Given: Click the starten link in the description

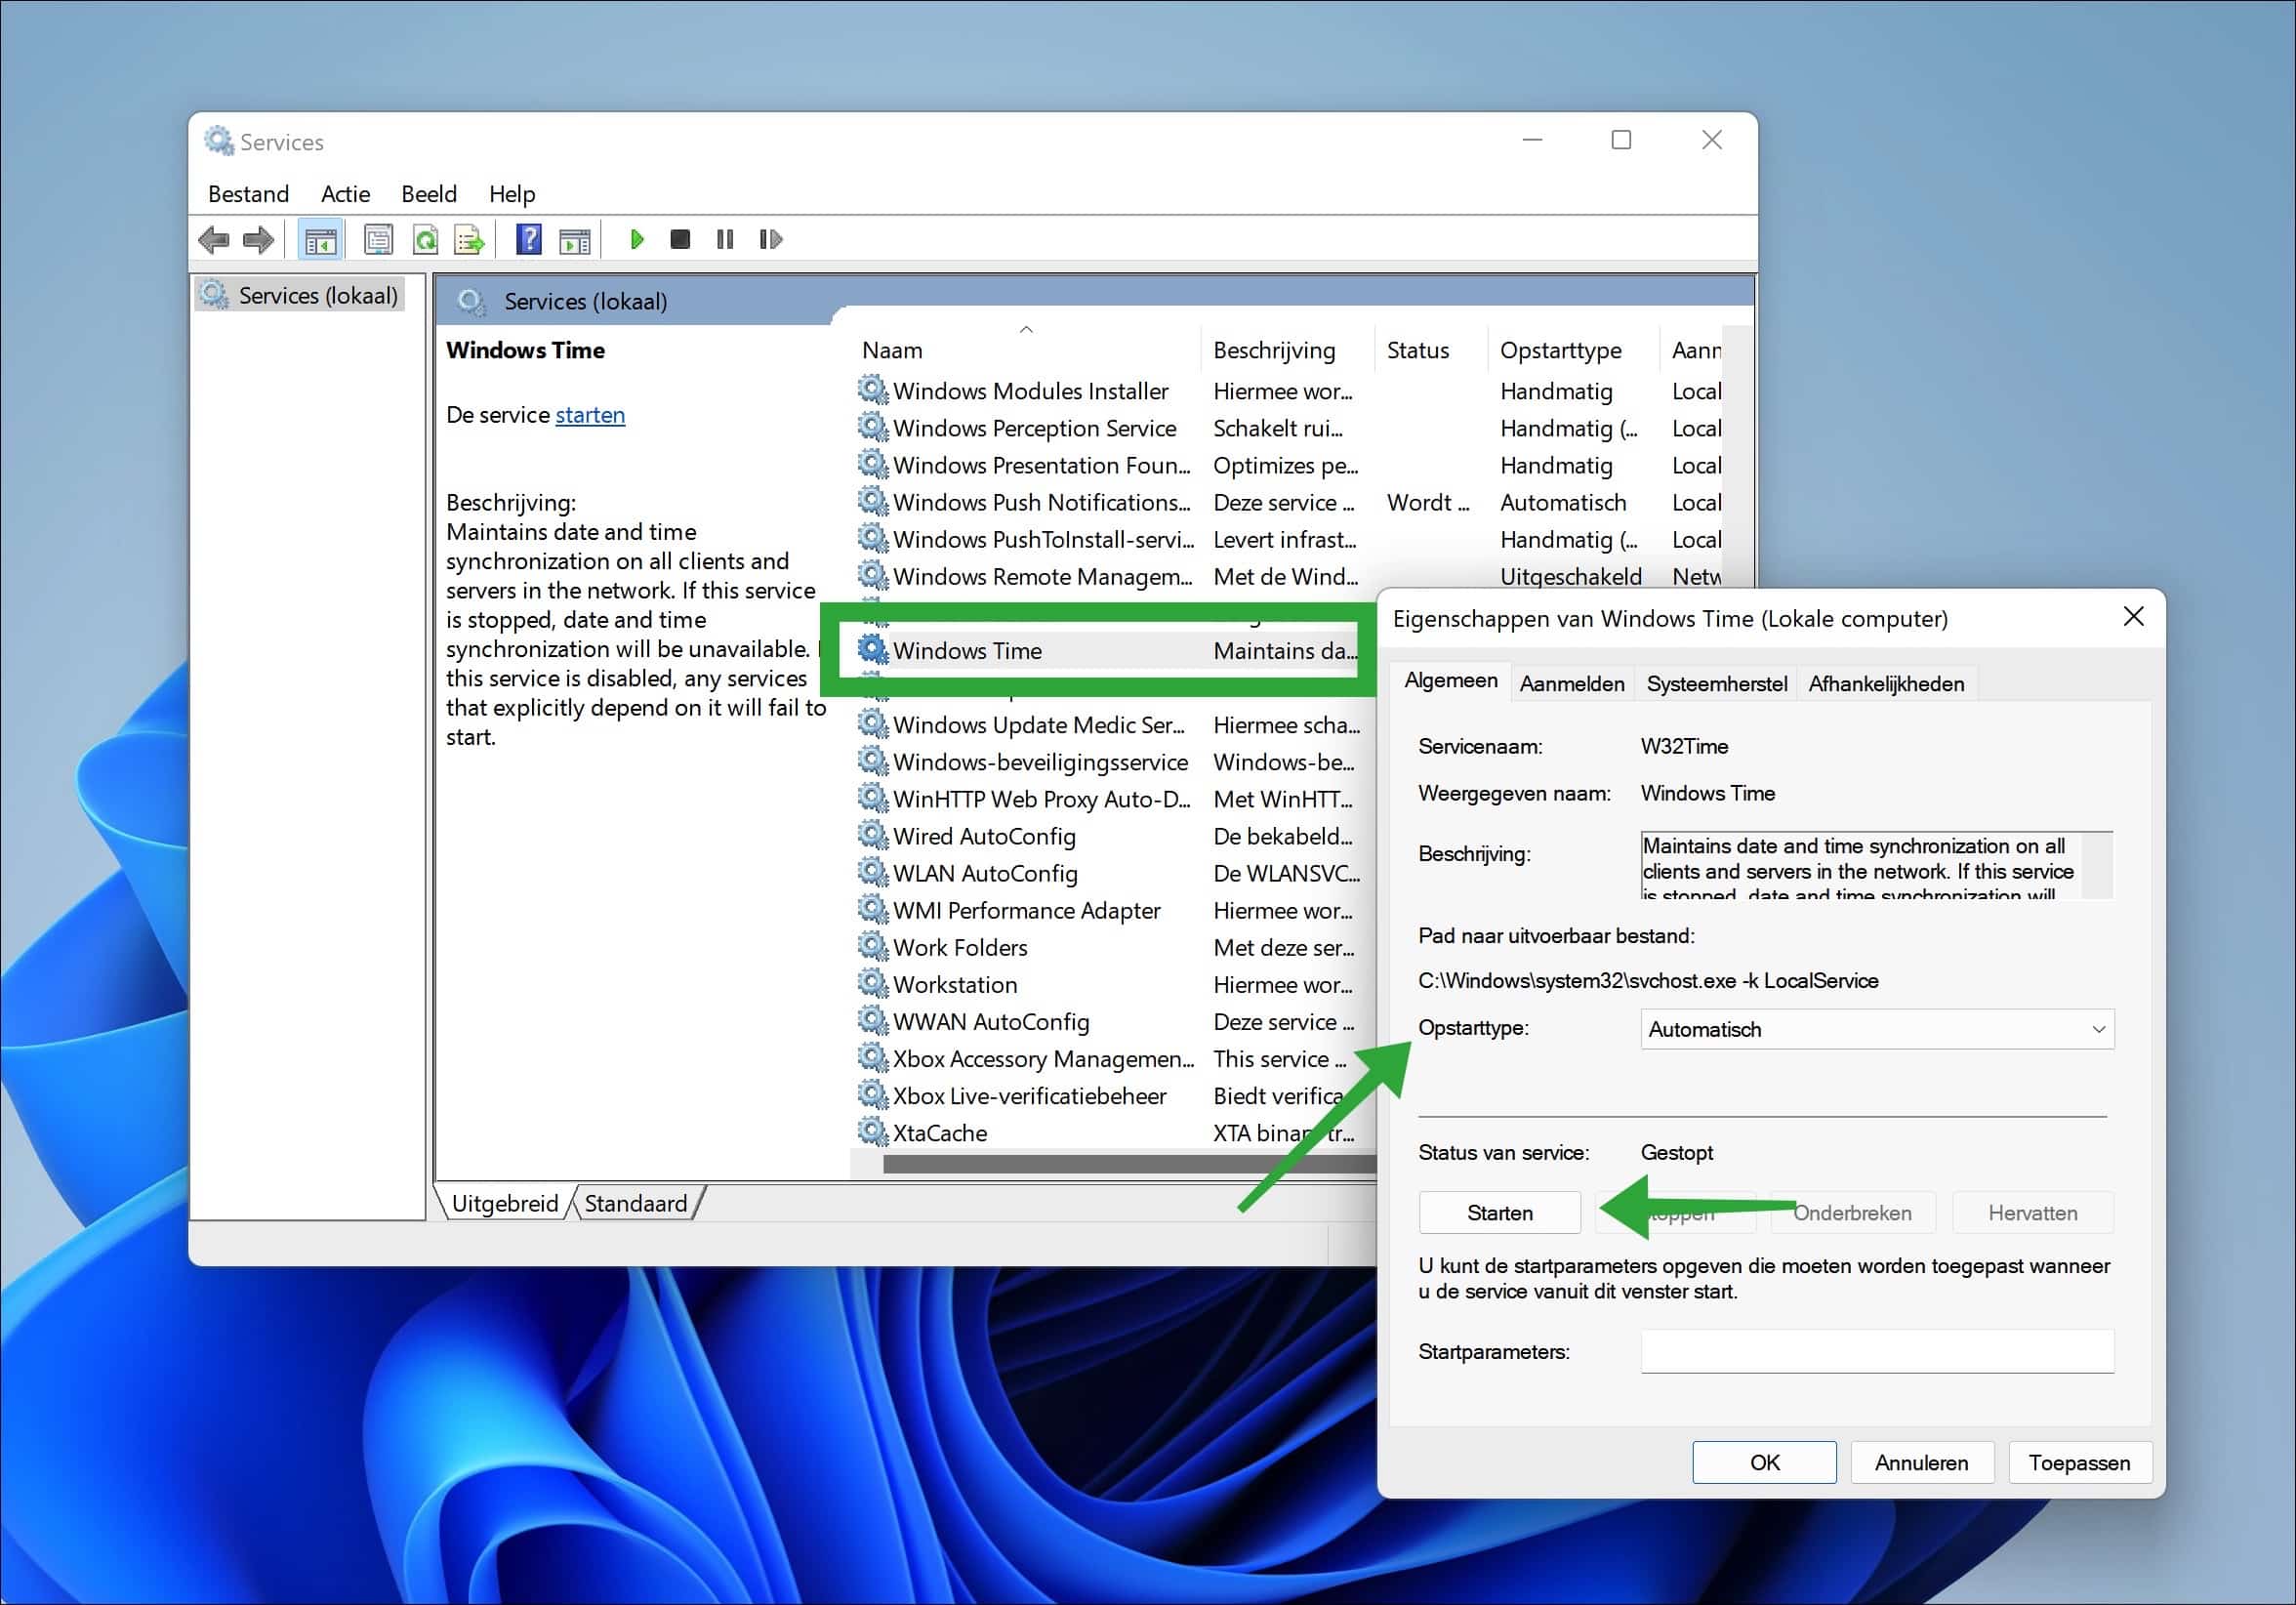Looking at the screenshot, I should point(589,414).
